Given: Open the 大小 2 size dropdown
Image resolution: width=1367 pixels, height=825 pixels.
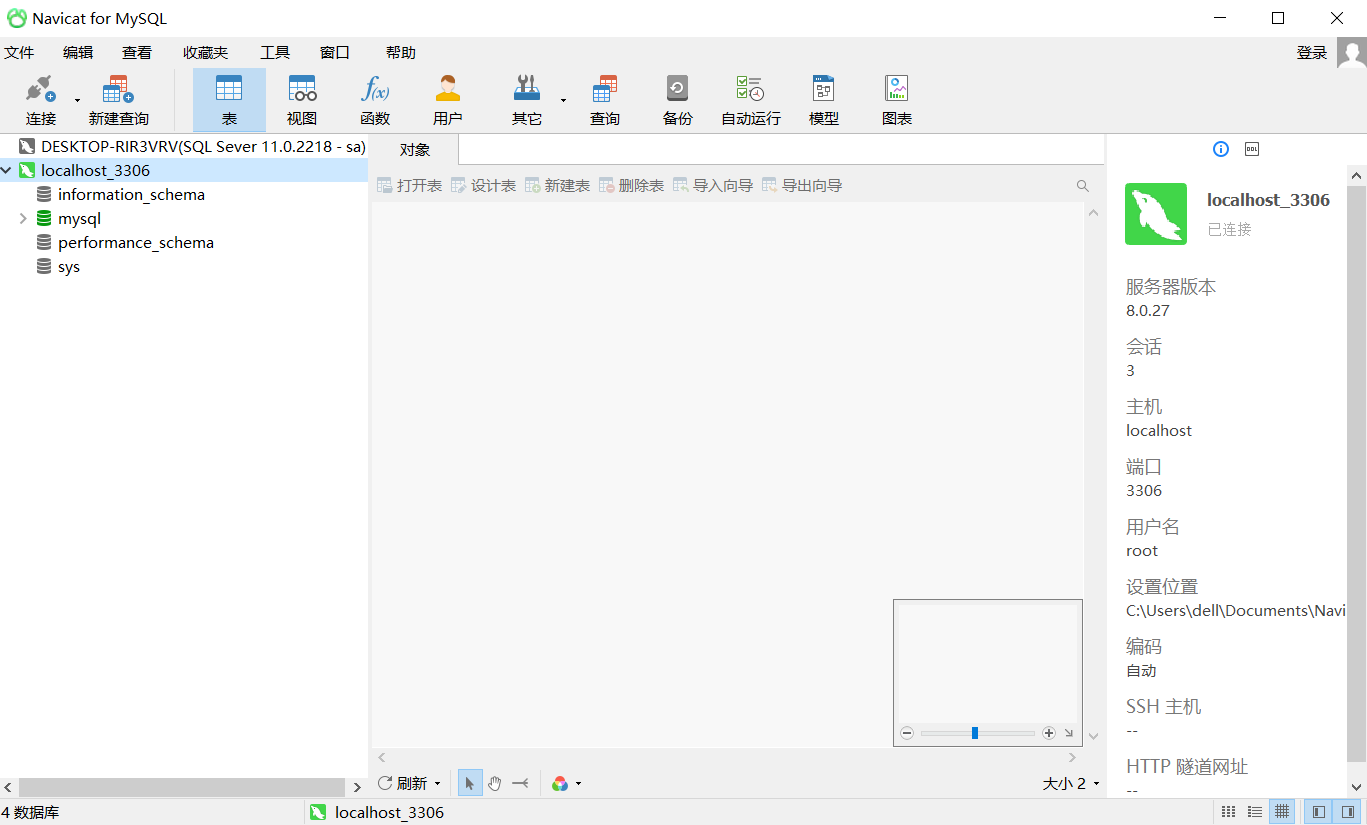Looking at the screenshot, I should click(1070, 784).
